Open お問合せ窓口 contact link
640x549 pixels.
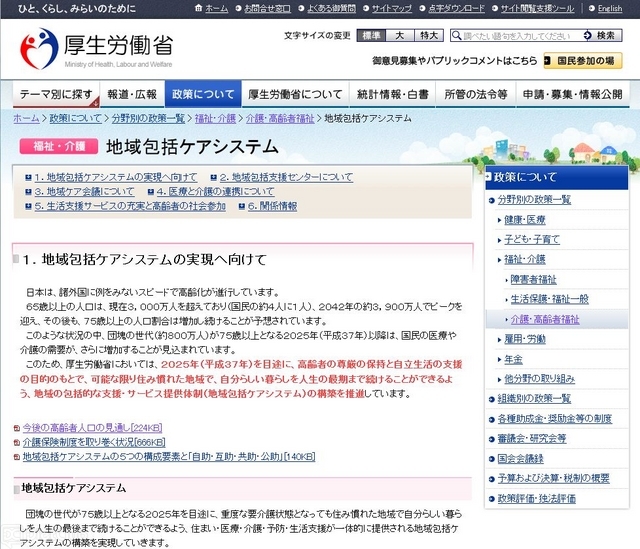[267, 9]
